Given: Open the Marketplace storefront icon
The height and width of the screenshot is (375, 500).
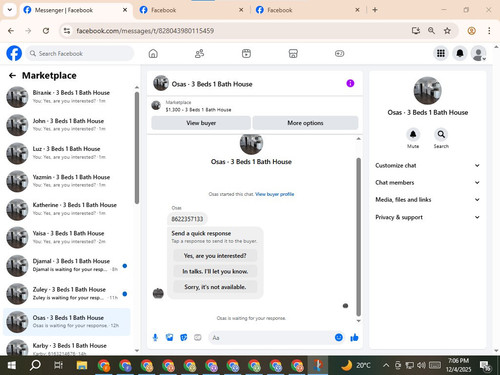Looking at the screenshot, I should tap(293, 53).
